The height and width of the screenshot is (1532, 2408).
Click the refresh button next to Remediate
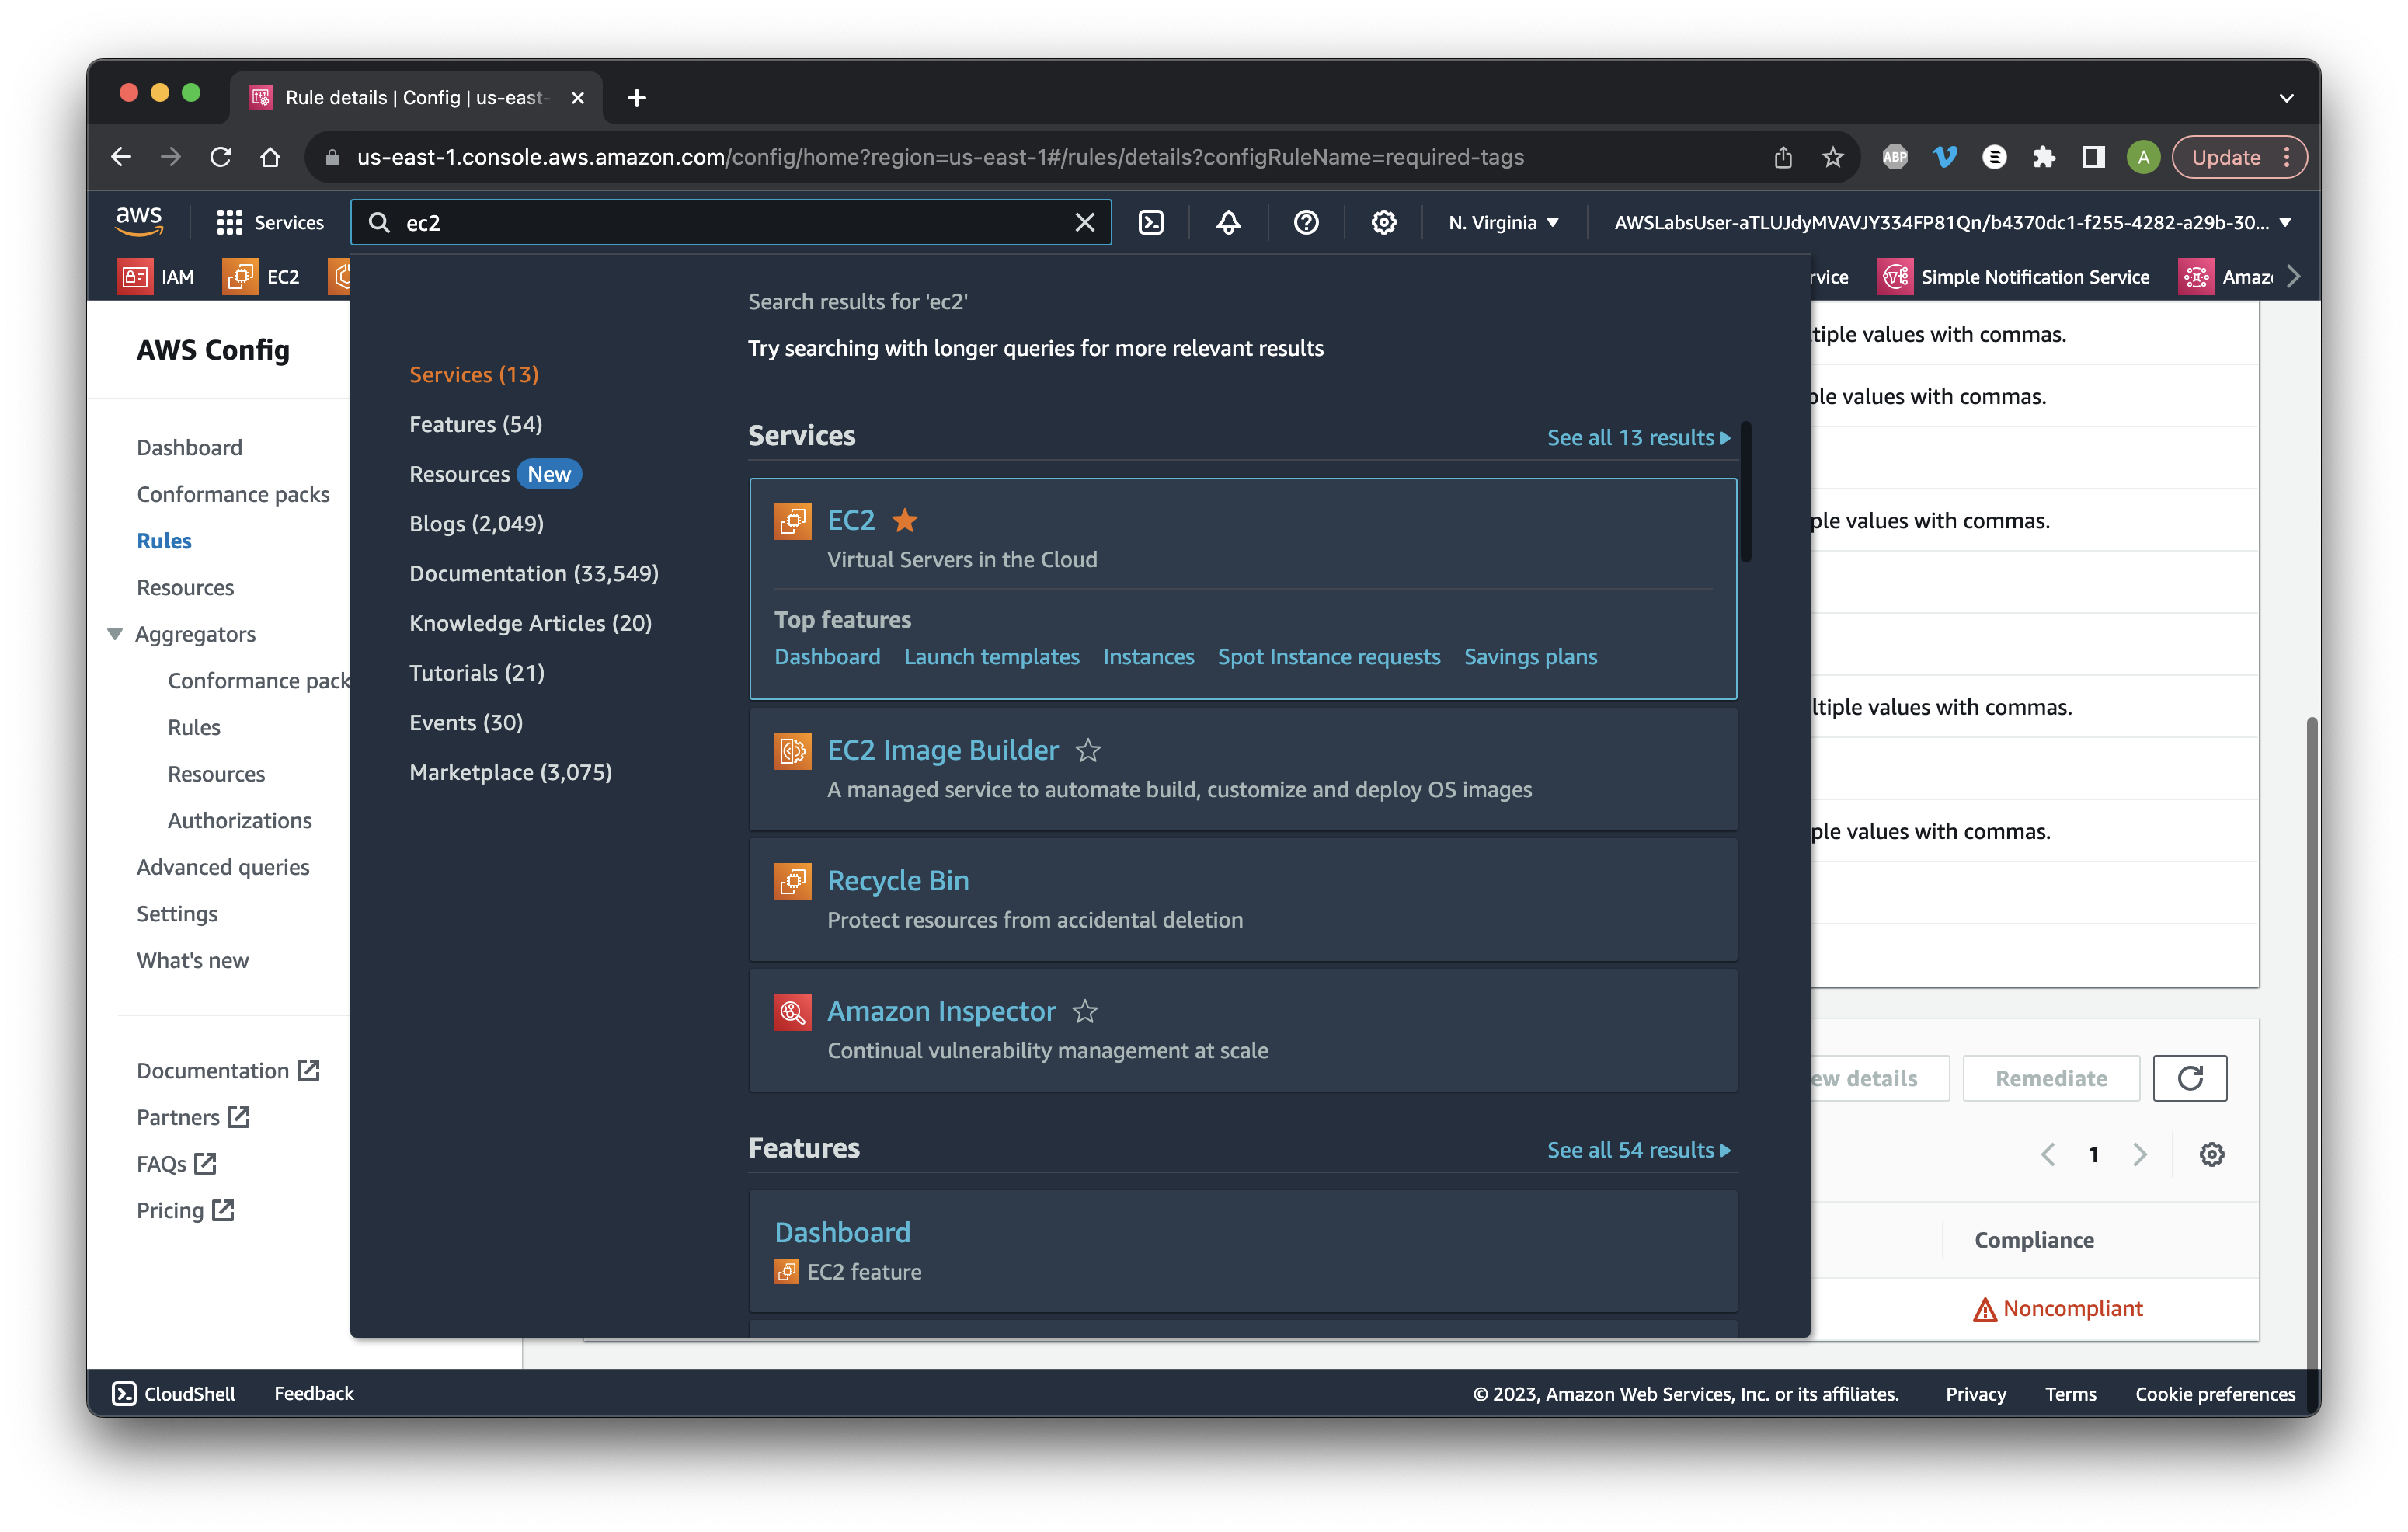2190,1078
